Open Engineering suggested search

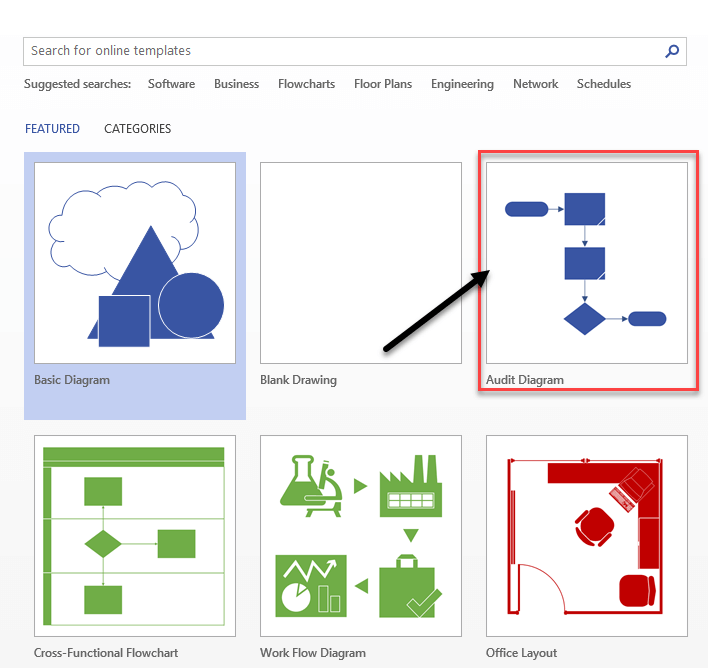point(462,84)
